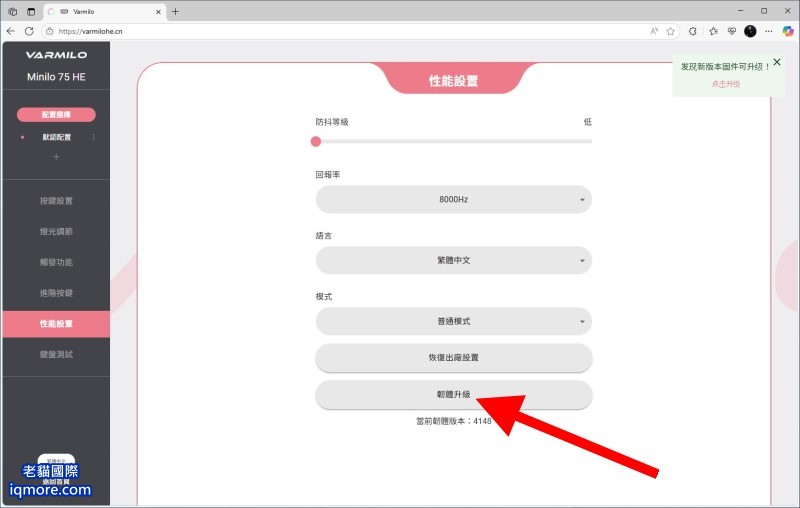Open the 觸發功能 sidebar menu
The image size is (800, 508).
tap(56, 262)
